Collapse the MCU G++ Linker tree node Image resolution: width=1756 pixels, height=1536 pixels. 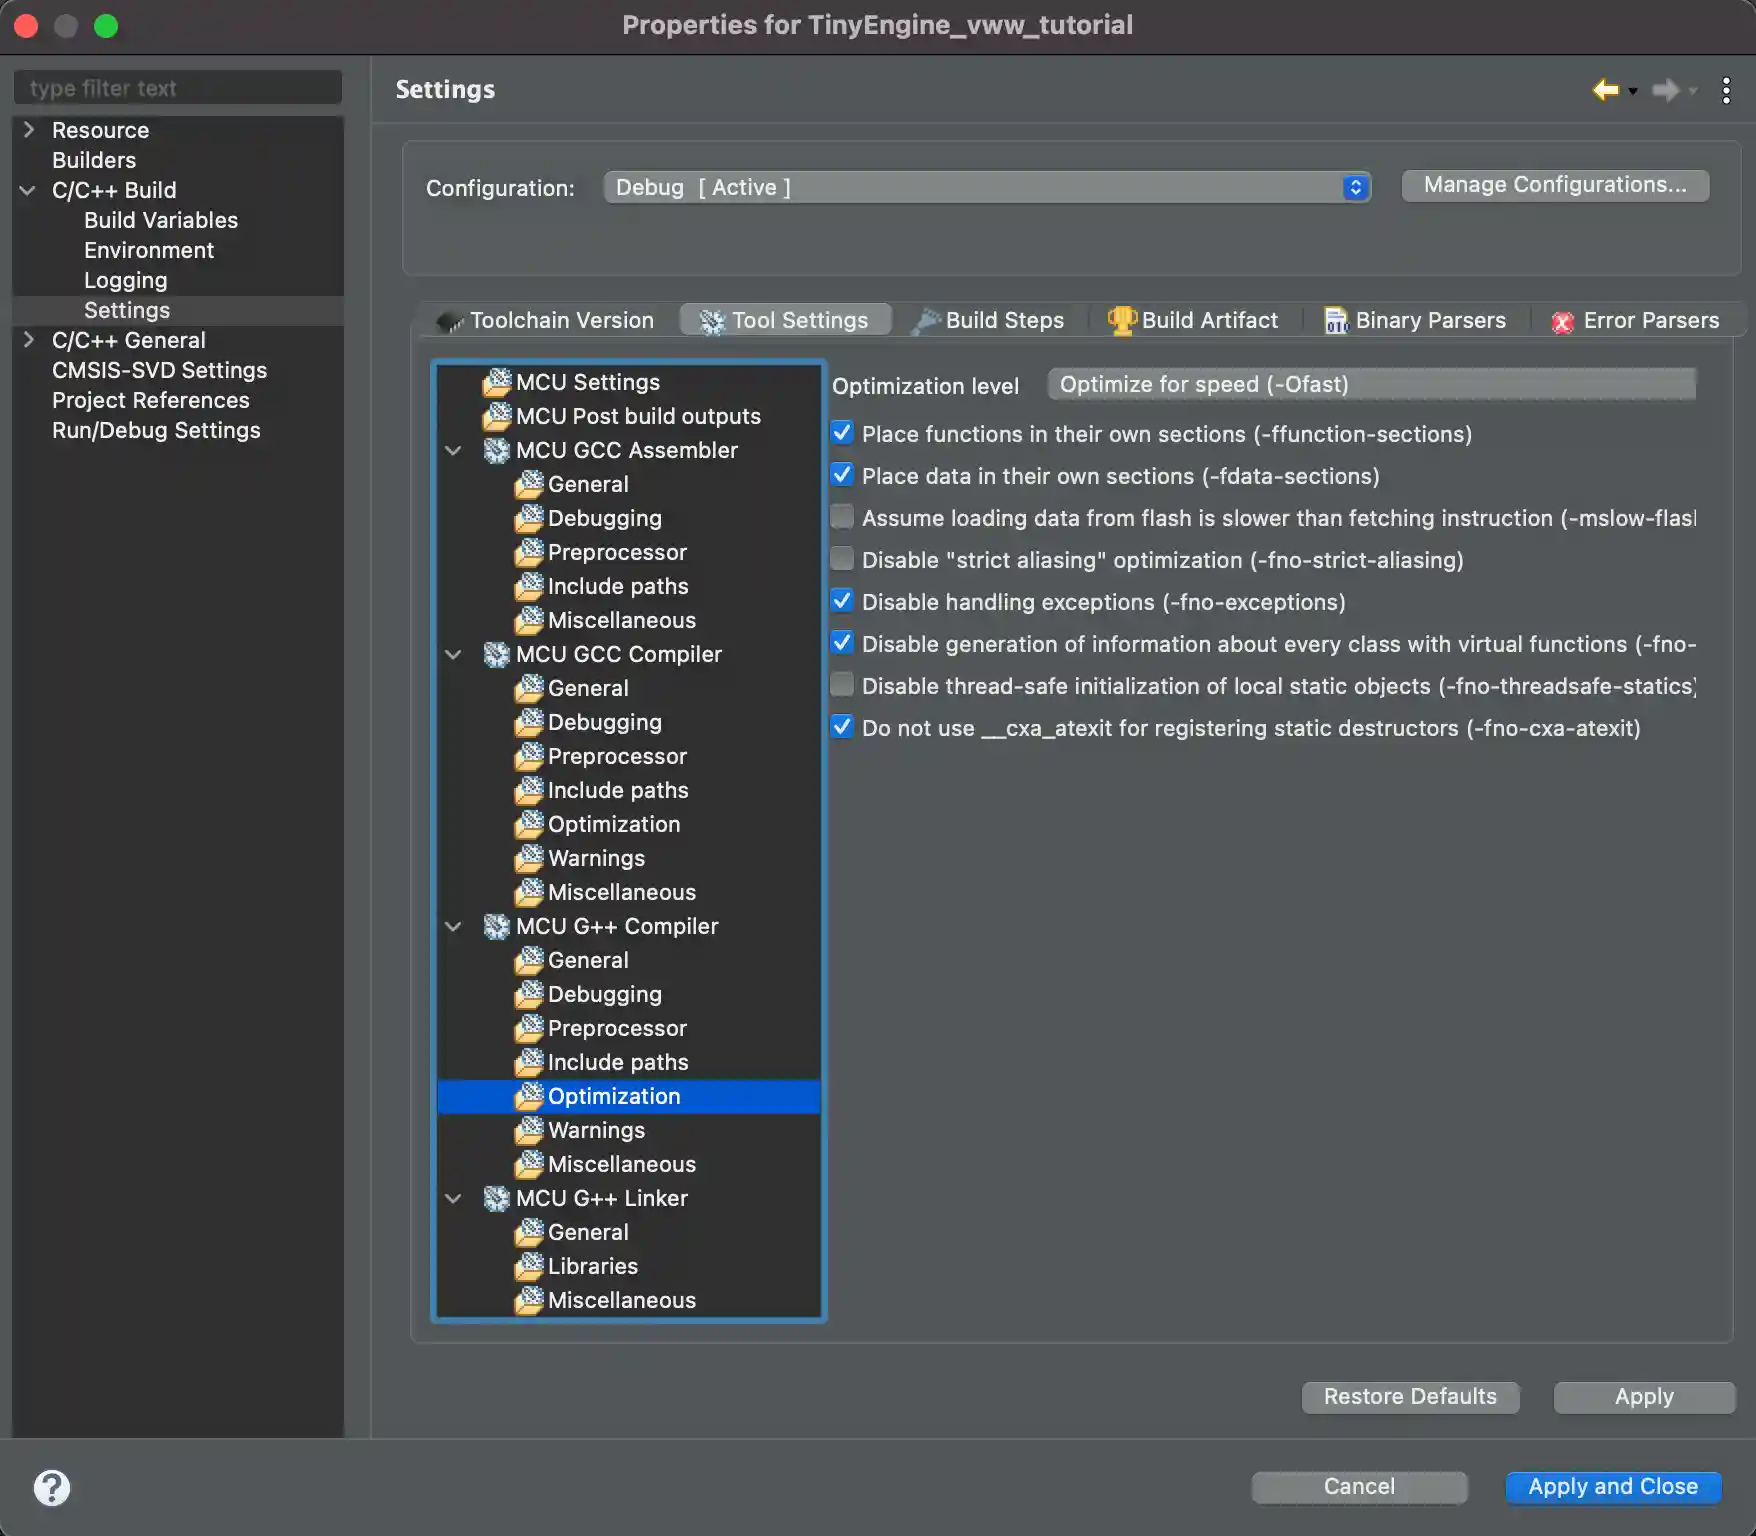pyautogui.click(x=453, y=1198)
